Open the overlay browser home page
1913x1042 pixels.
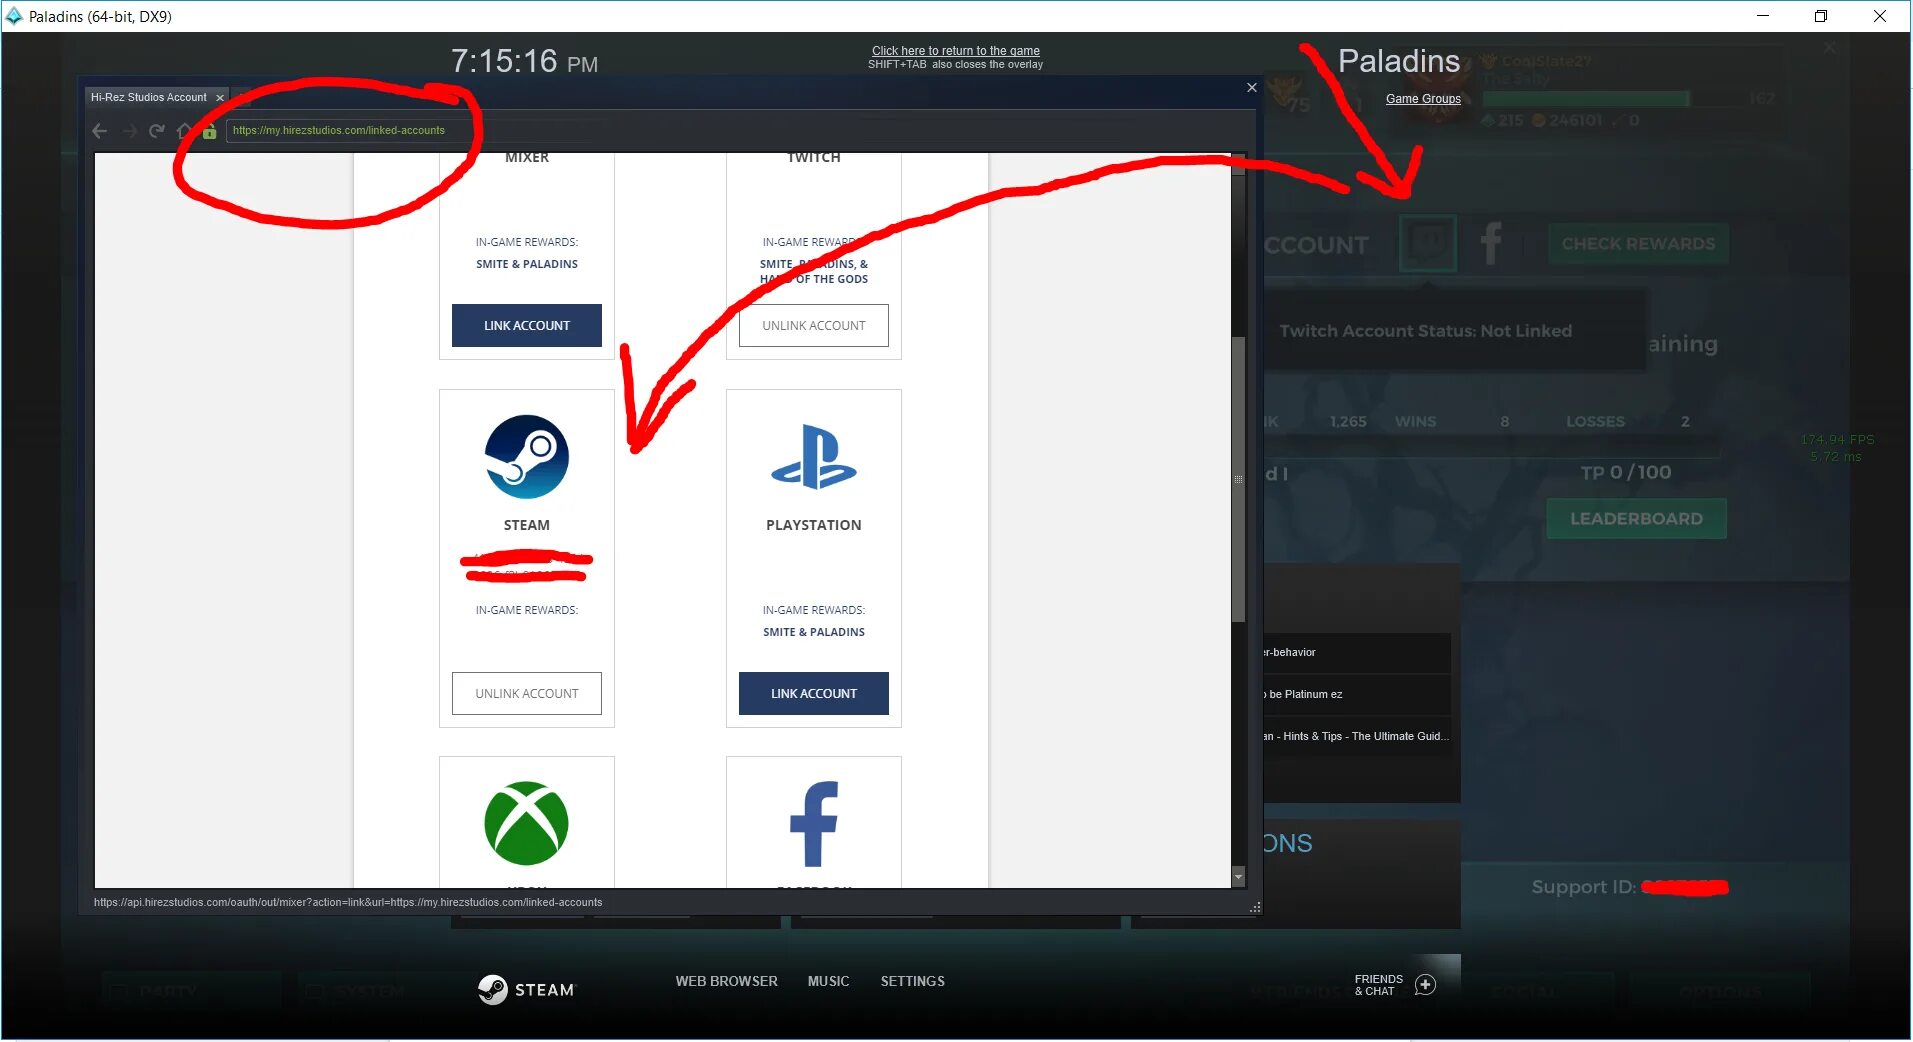pos(184,131)
